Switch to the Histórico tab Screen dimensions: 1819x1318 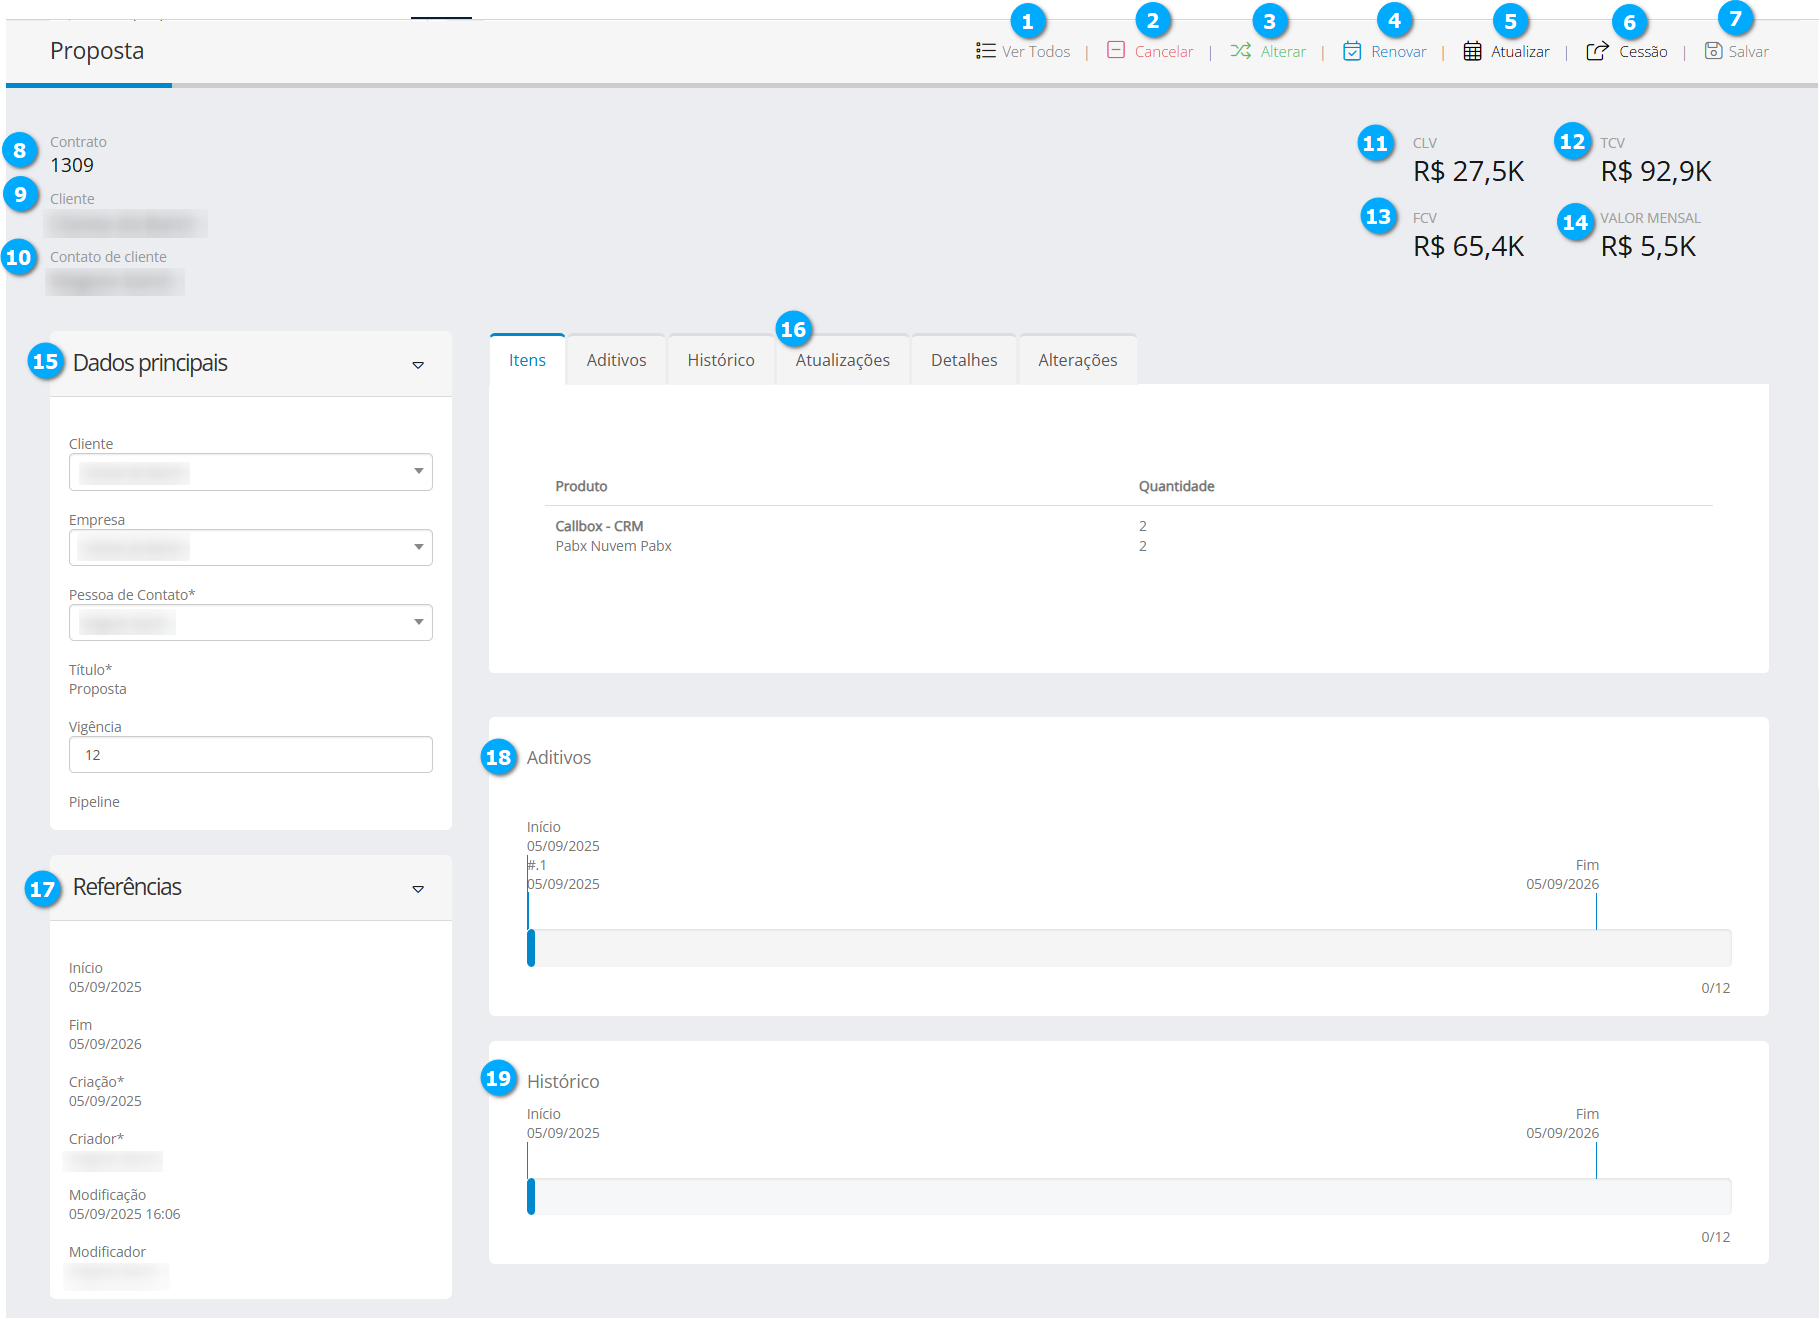pyautogui.click(x=720, y=360)
